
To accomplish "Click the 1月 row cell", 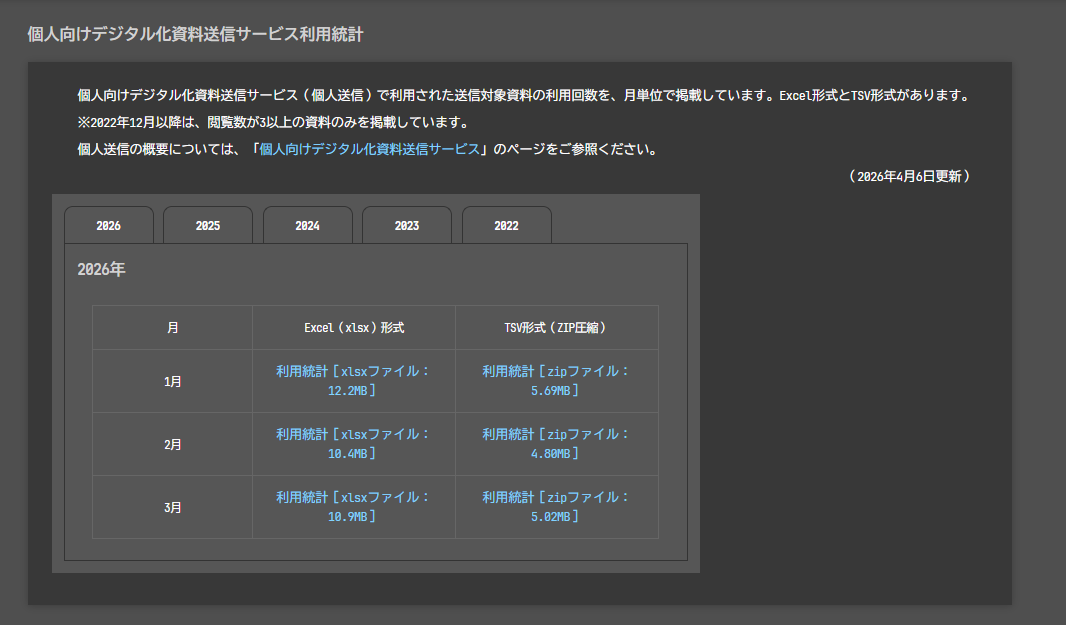I will point(173,382).
